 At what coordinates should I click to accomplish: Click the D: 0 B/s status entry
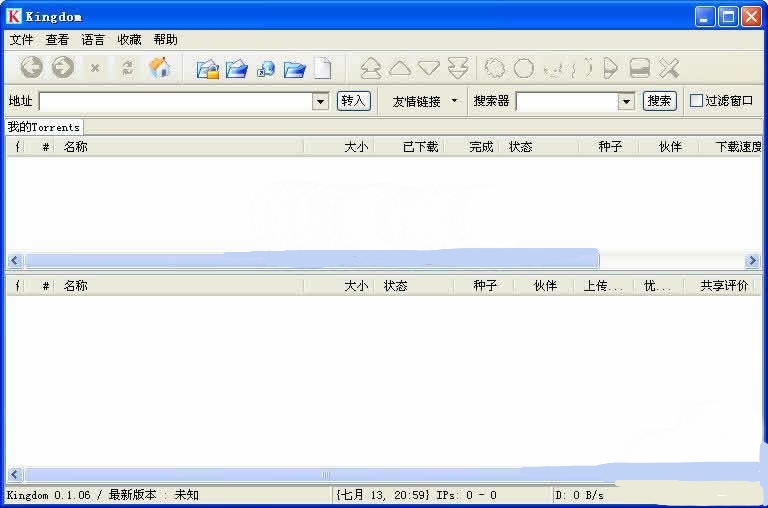[x=579, y=495]
